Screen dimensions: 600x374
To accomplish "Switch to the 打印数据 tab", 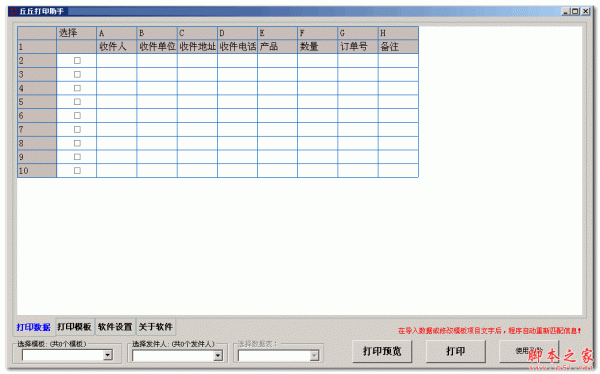I will [x=33, y=327].
